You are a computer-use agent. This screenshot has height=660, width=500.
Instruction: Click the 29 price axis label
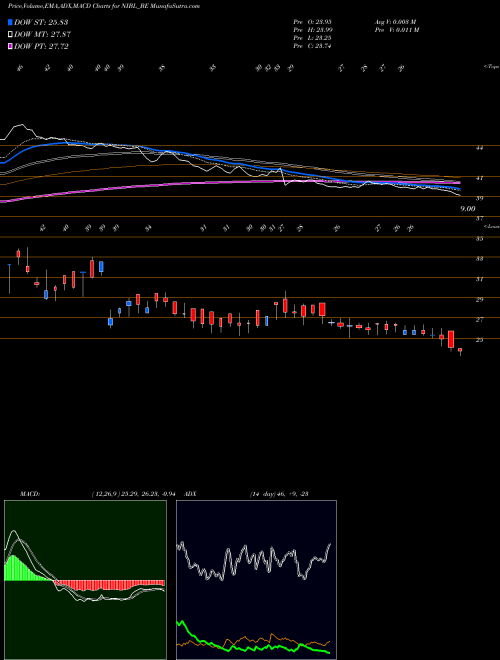479,299
